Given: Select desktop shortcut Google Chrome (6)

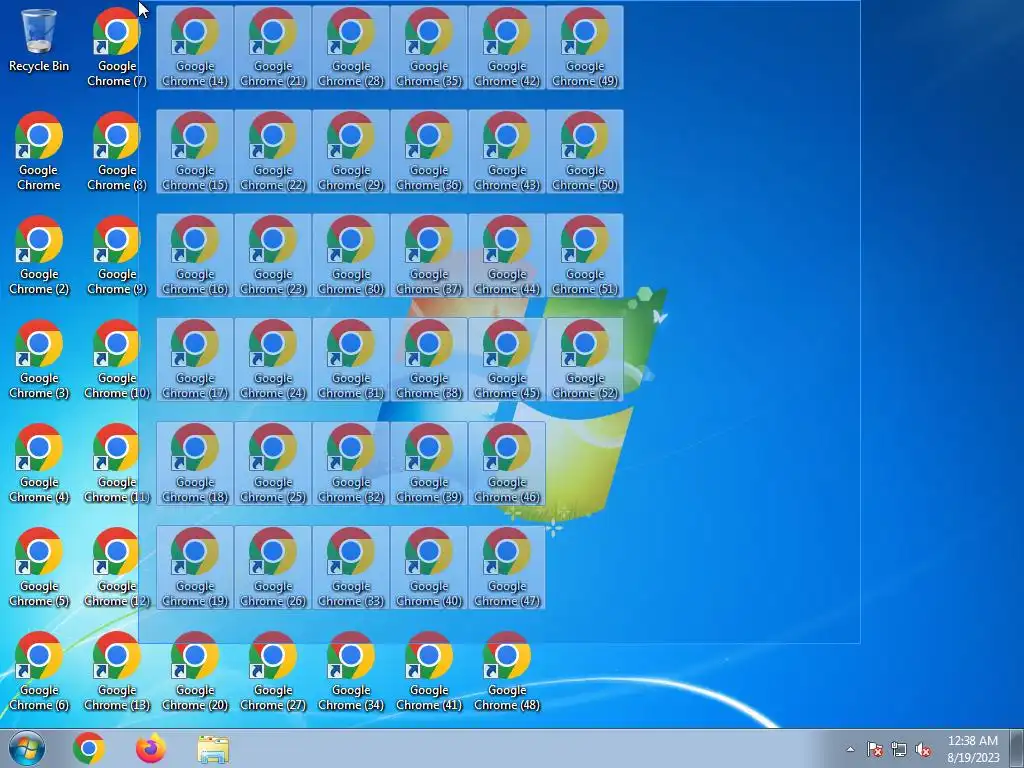Looking at the screenshot, I should [39, 671].
